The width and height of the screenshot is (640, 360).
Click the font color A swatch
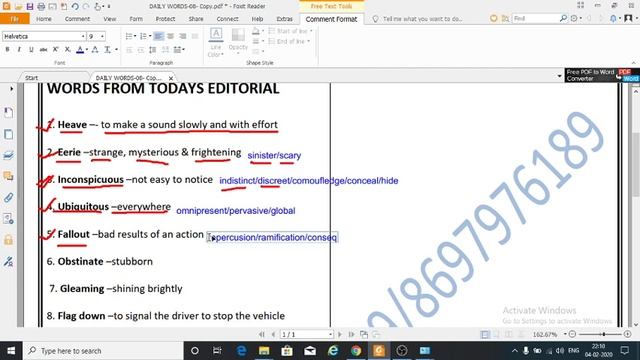[x=80, y=49]
